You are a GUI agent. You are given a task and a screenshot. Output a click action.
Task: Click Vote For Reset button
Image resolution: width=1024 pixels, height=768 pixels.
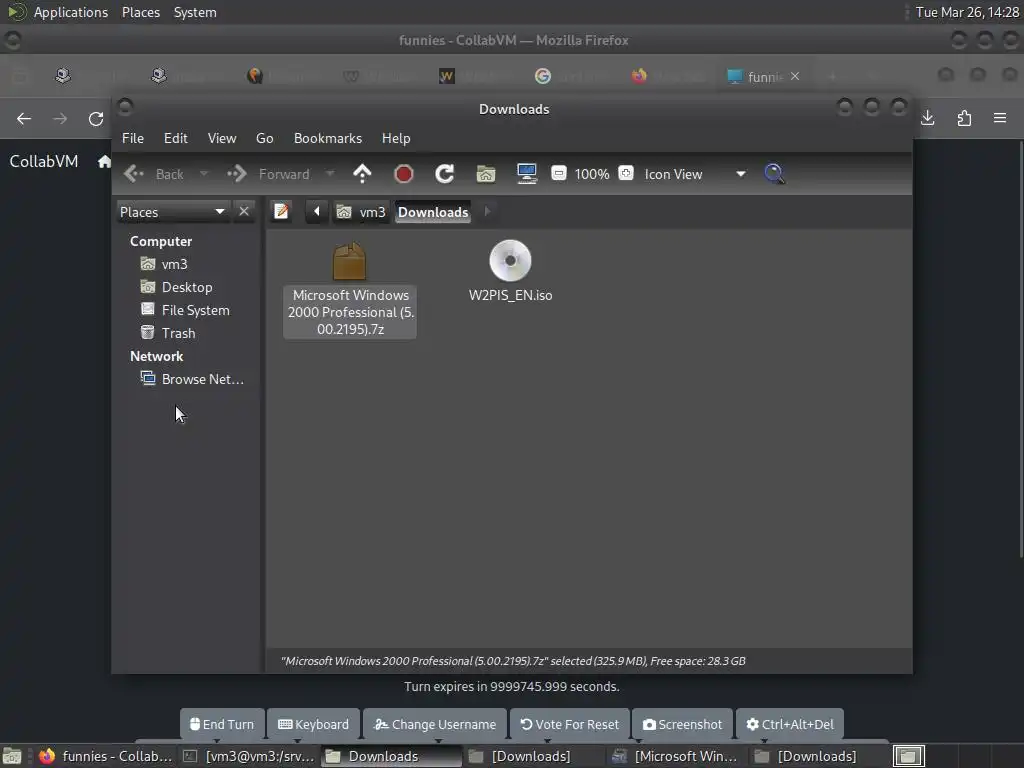pos(569,724)
